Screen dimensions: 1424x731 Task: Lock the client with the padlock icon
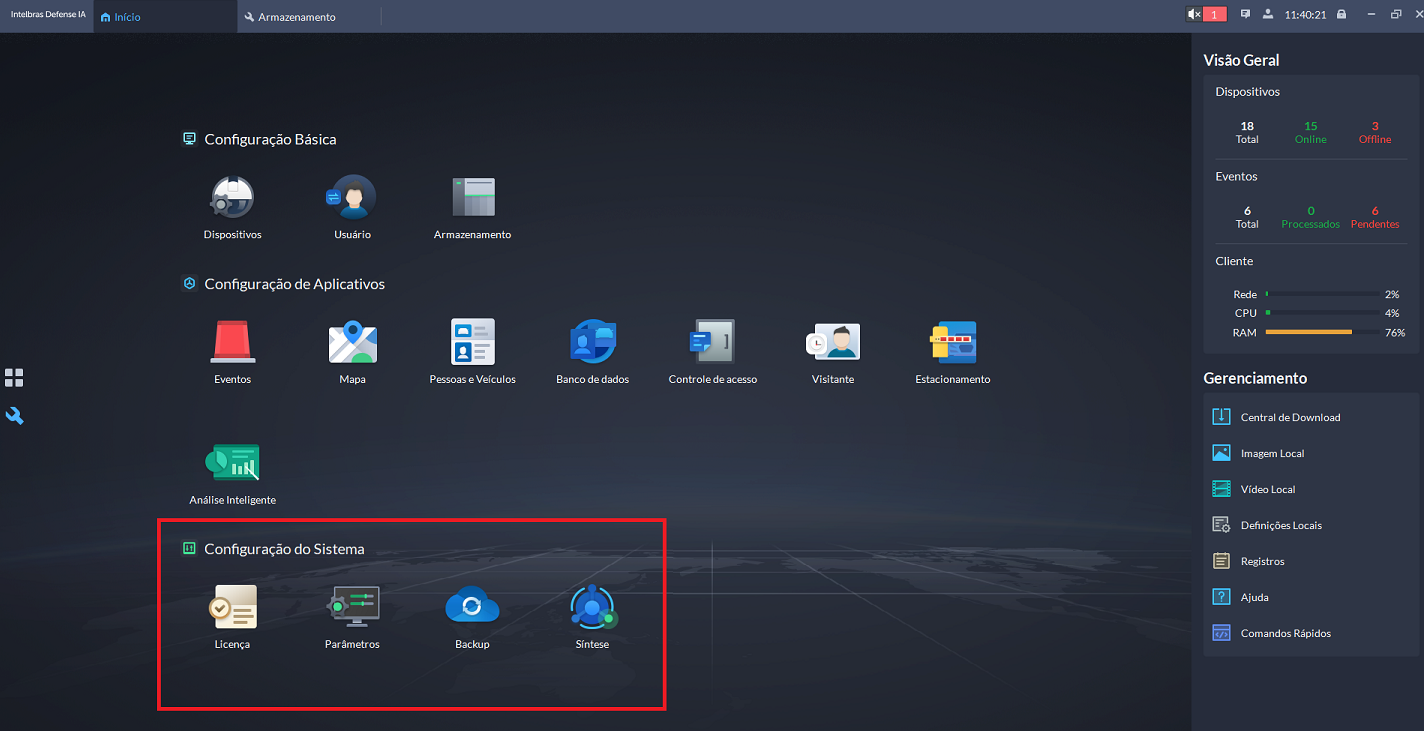(1341, 15)
